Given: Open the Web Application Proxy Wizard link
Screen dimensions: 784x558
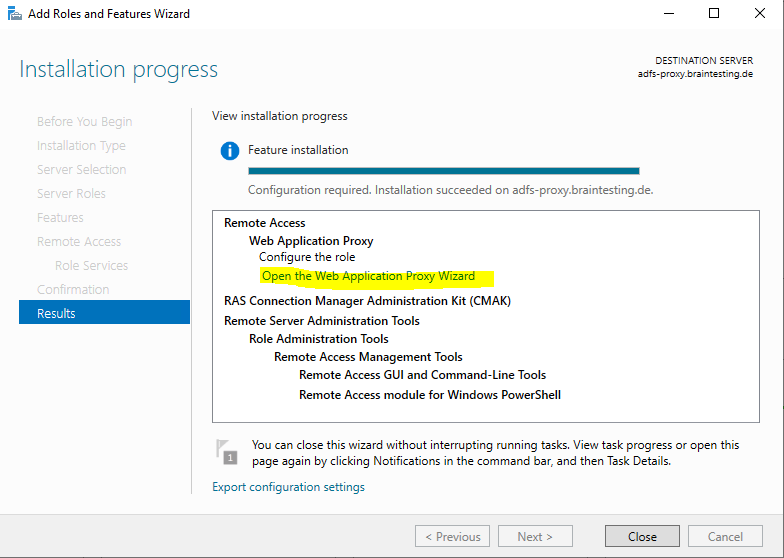Looking at the screenshot, I should 368,276.
